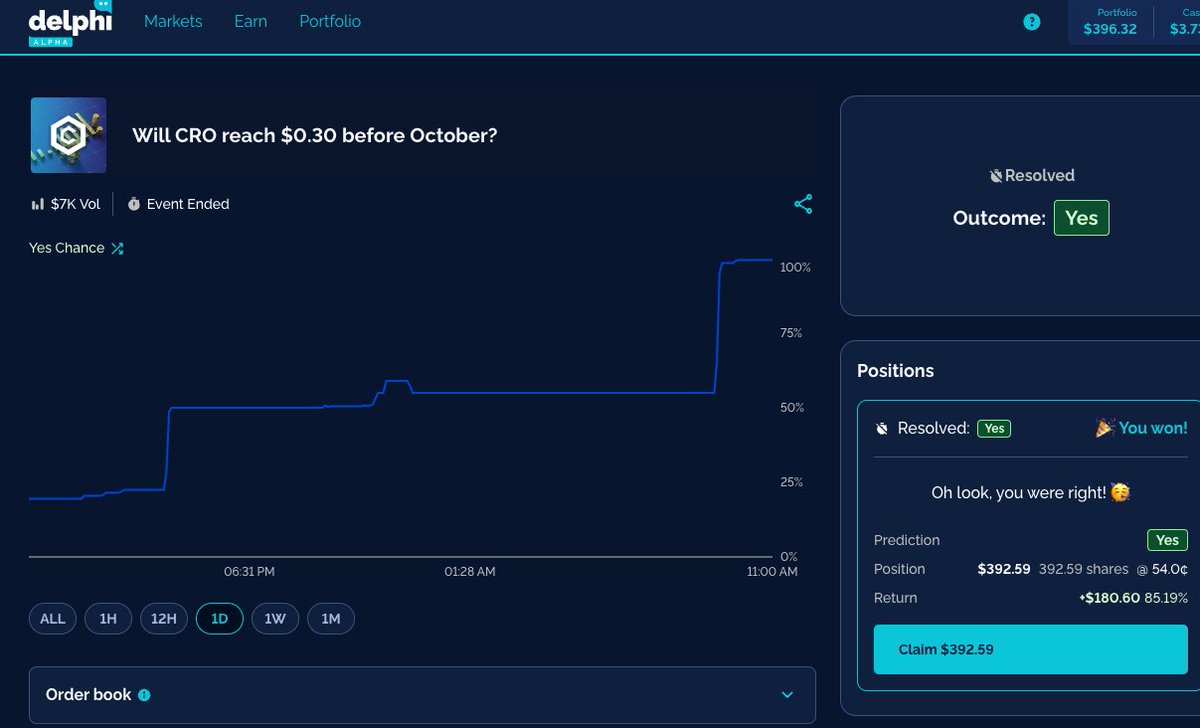Screen dimensions: 1200x728
Task: Click the 01:28 AM chart axis label
Action: click(470, 572)
